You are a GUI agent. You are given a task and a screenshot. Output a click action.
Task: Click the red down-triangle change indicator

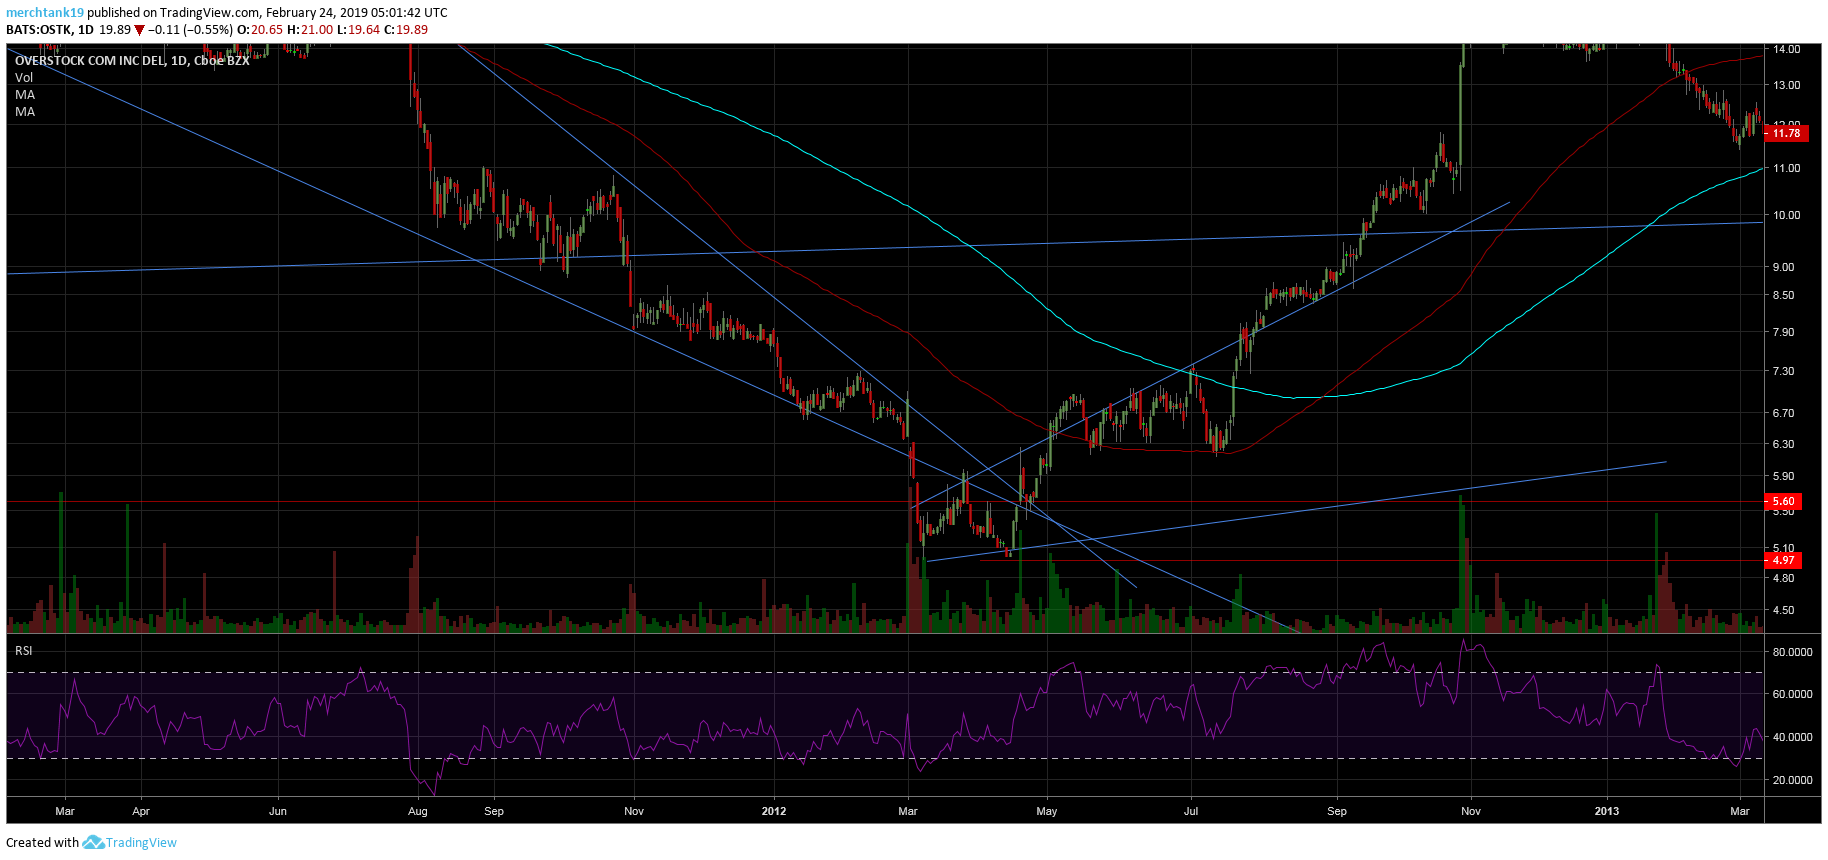[x=140, y=30]
